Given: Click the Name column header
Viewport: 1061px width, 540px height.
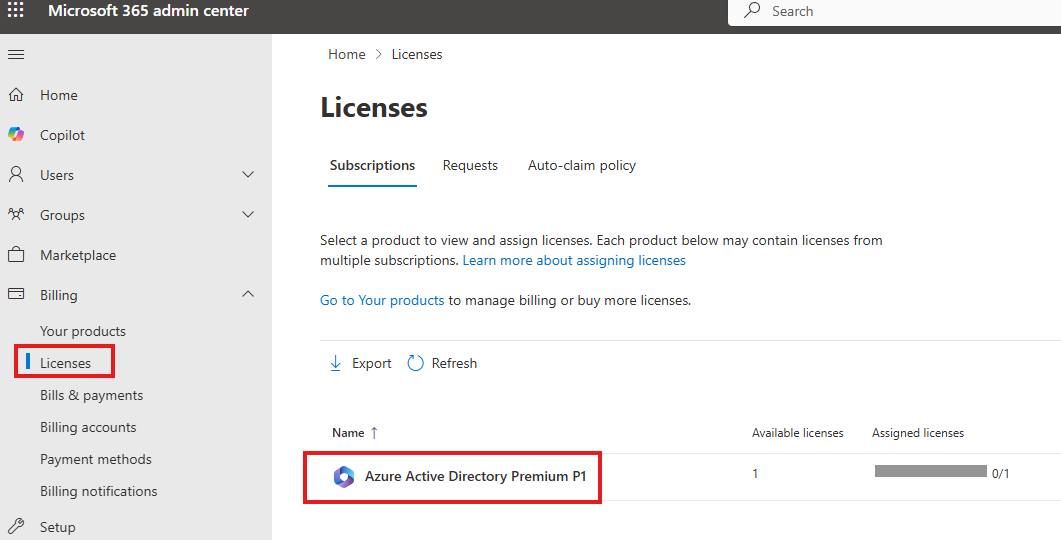Looking at the screenshot, I should tap(348, 433).
